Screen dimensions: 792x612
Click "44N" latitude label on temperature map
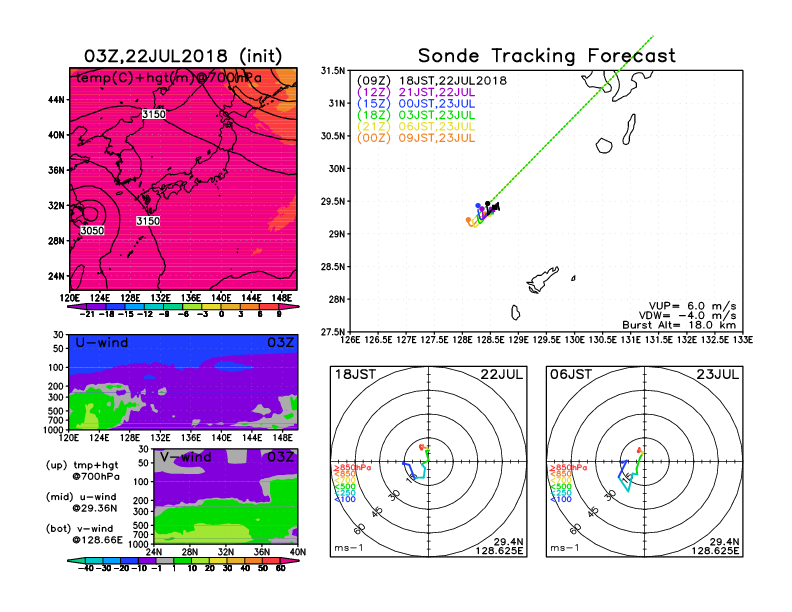[x=57, y=100]
